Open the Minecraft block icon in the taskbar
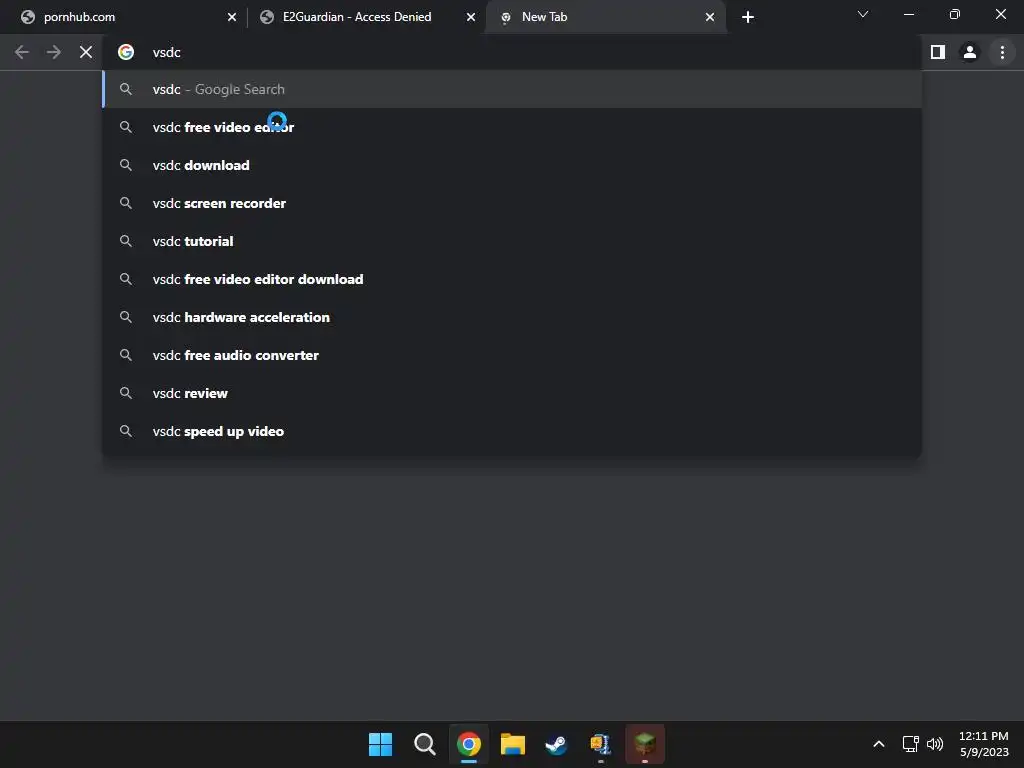This screenshot has width=1024, height=768. pyautogui.click(x=645, y=743)
